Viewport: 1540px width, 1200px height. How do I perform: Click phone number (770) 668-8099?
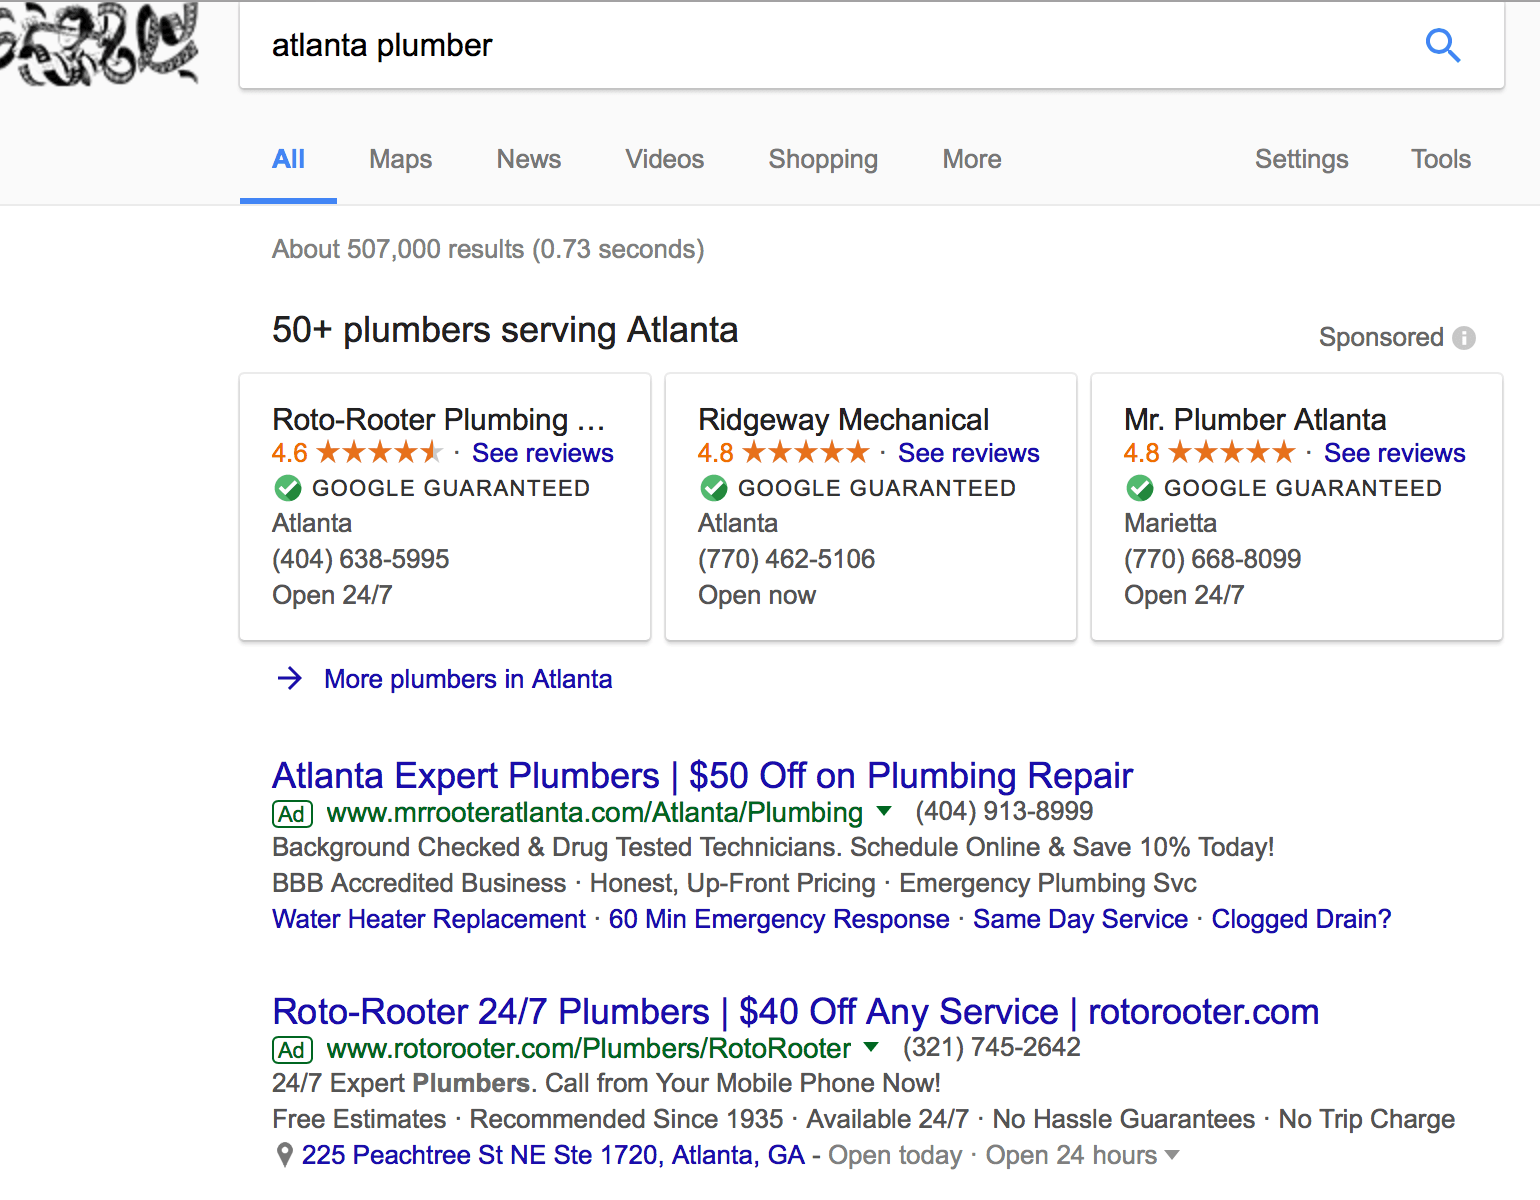point(1212,559)
